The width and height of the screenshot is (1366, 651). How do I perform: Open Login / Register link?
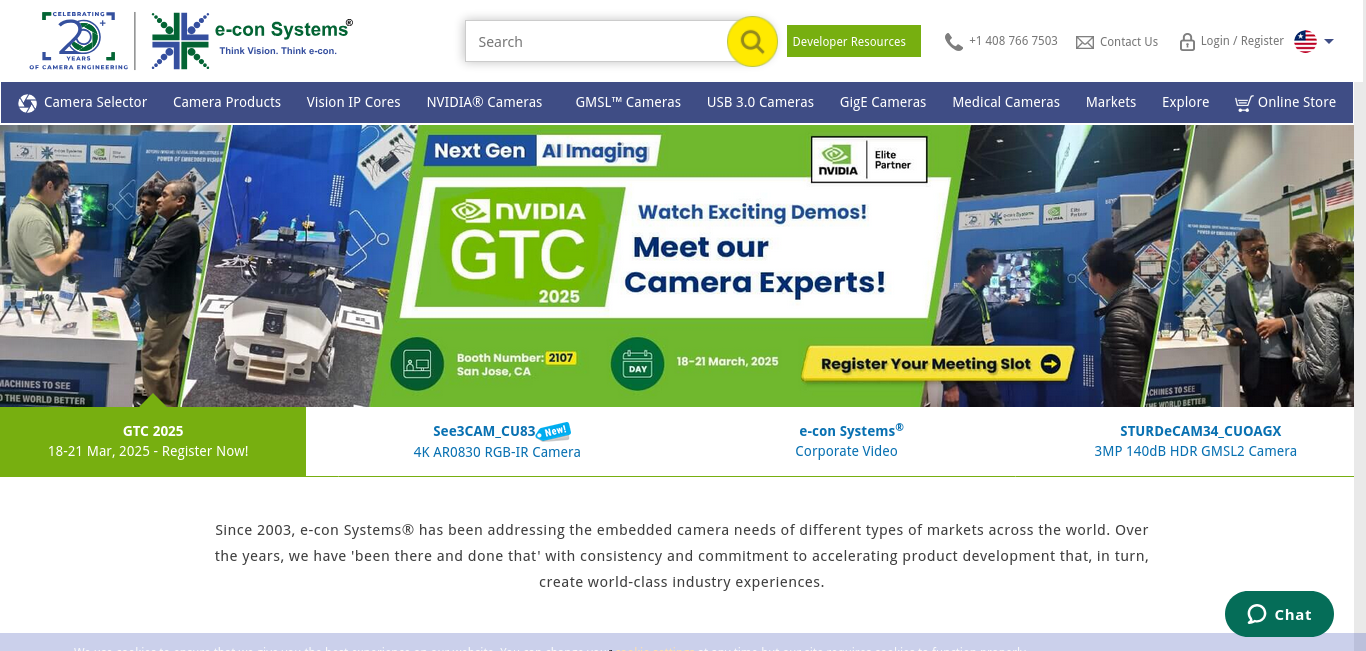[x=1242, y=41]
